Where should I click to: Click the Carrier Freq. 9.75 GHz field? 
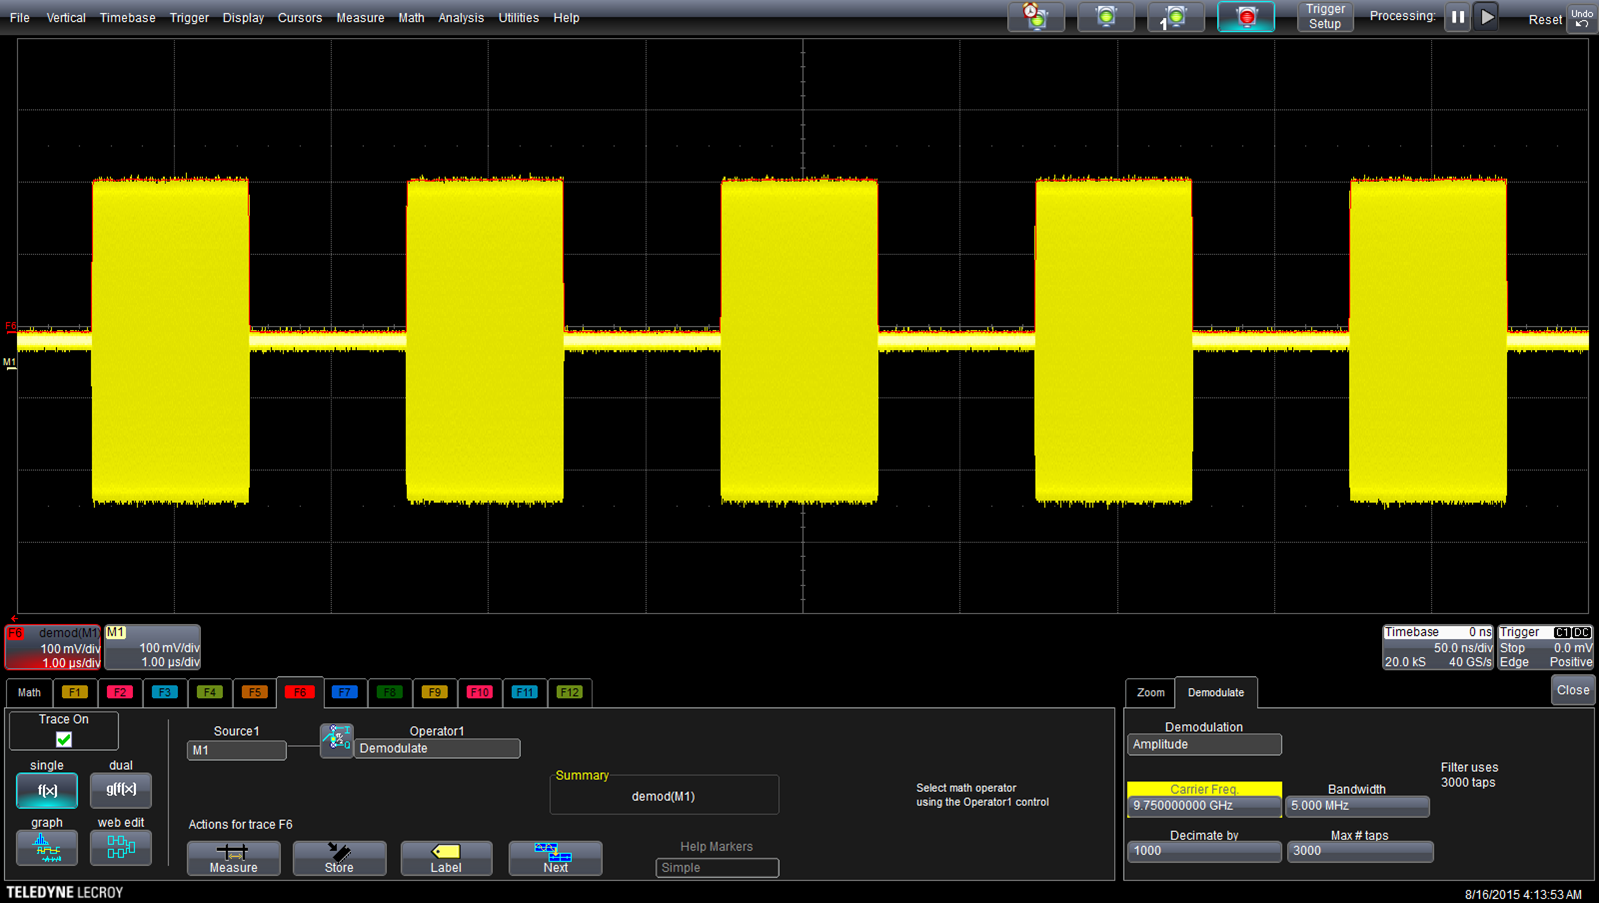coord(1204,806)
